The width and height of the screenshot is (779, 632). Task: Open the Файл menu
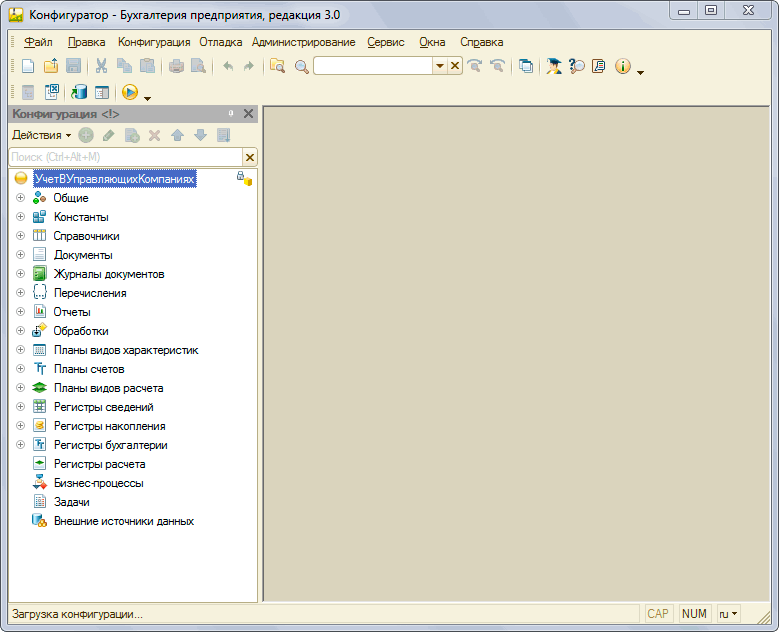click(x=38, y=42)
